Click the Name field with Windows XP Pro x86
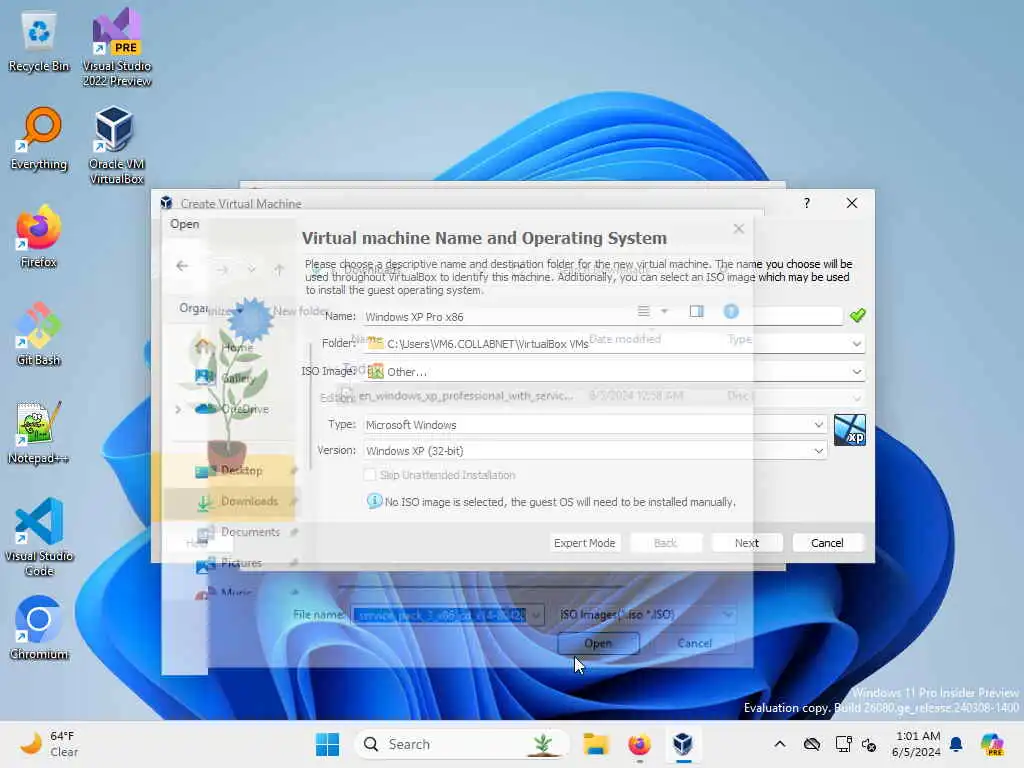Image resolution: width=1024 pixels, height=768 pixels. coord(602,317)
